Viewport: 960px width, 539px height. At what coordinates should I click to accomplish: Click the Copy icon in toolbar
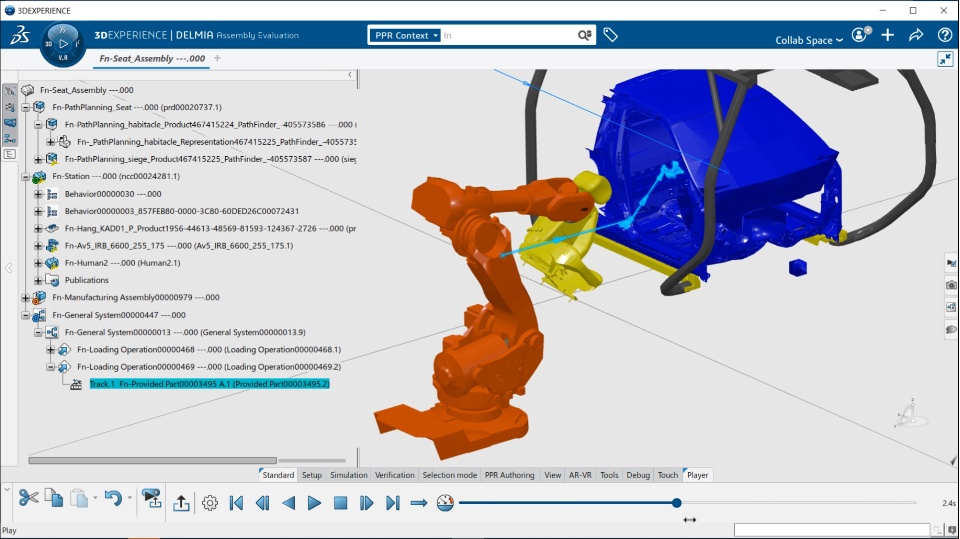(54, 498)
